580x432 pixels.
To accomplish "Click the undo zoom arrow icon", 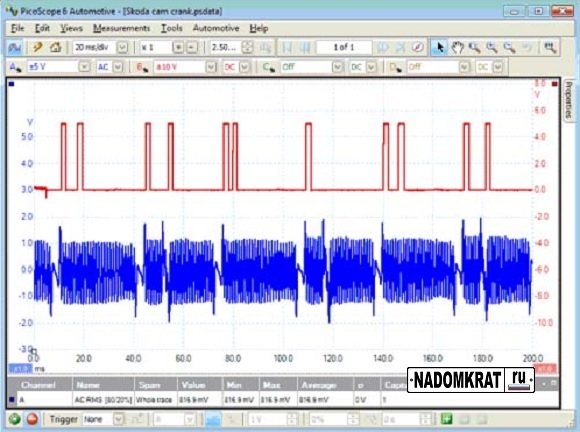I will (527, 47).
